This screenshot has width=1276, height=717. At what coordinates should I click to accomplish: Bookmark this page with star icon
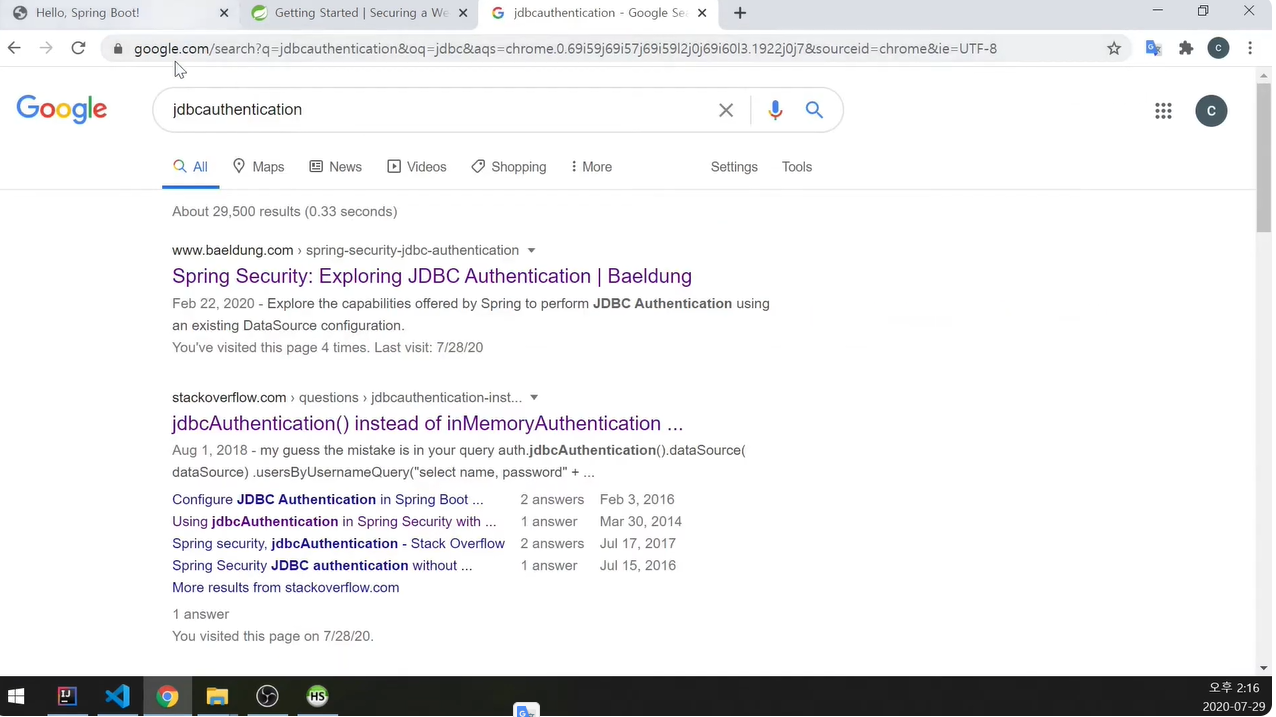pyautogui.click(x=1114, y=48)
